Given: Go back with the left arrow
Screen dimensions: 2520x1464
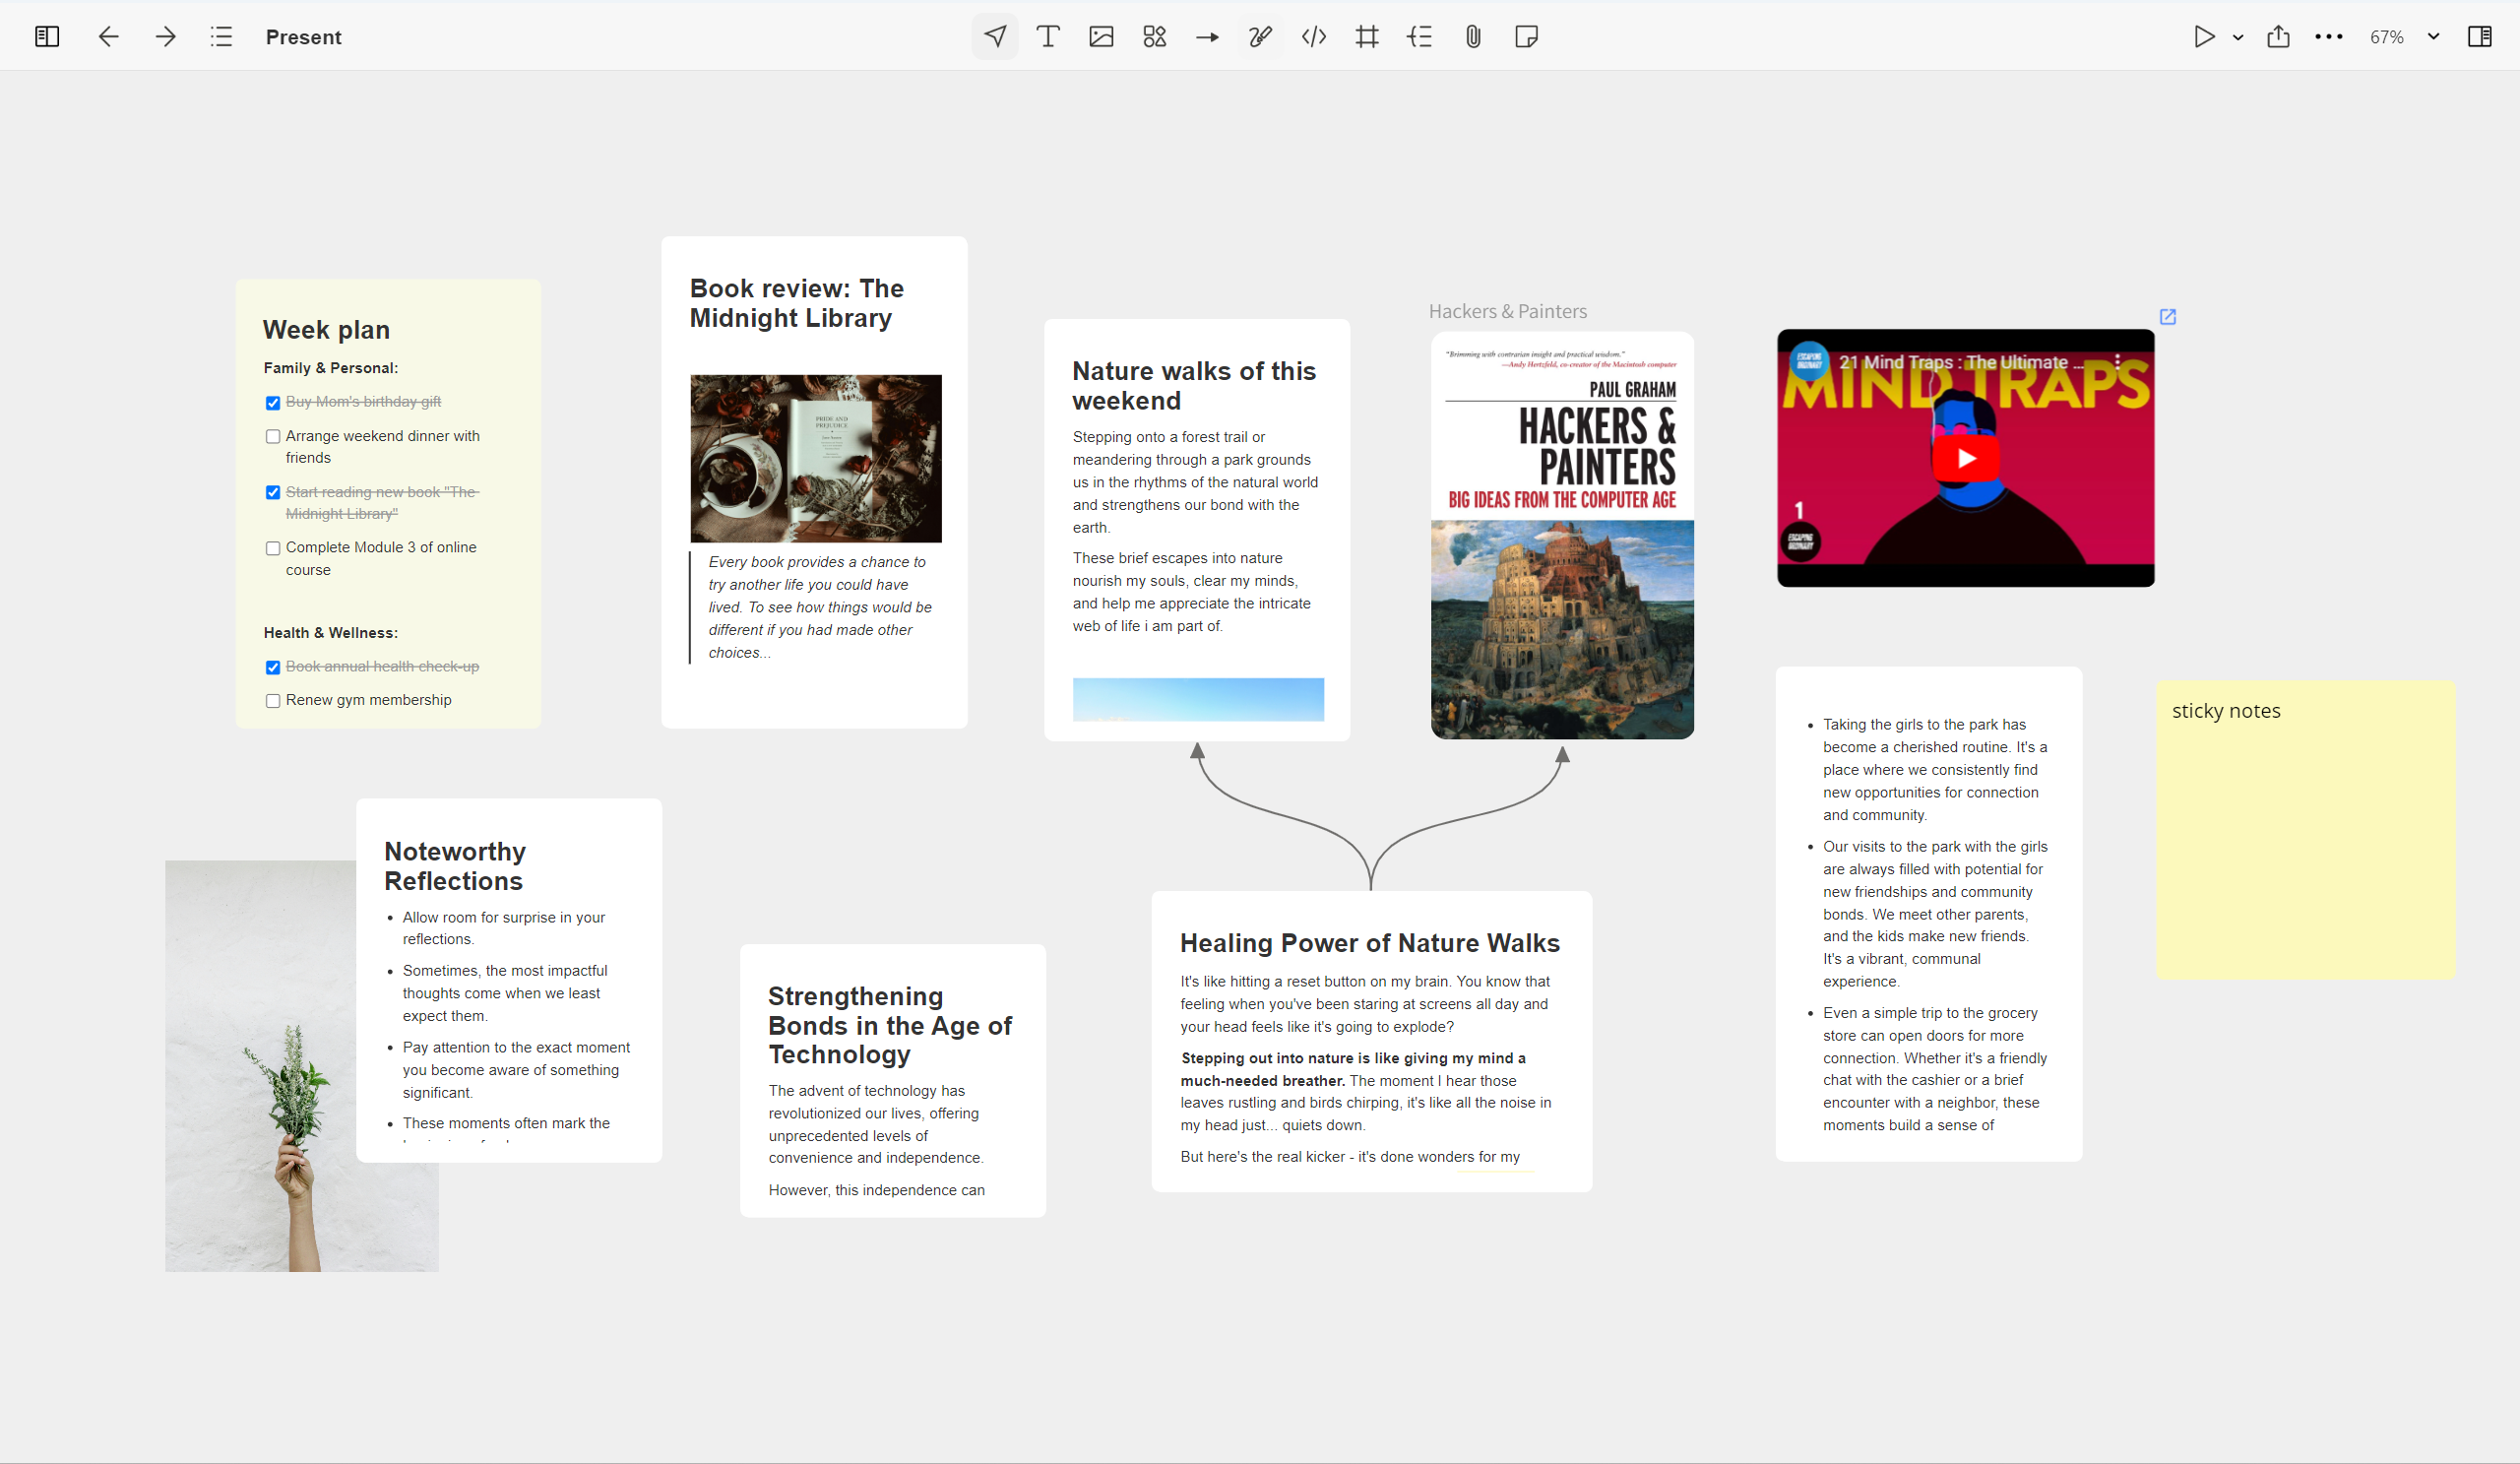Looking at the screenshot, I should (108, 37).
